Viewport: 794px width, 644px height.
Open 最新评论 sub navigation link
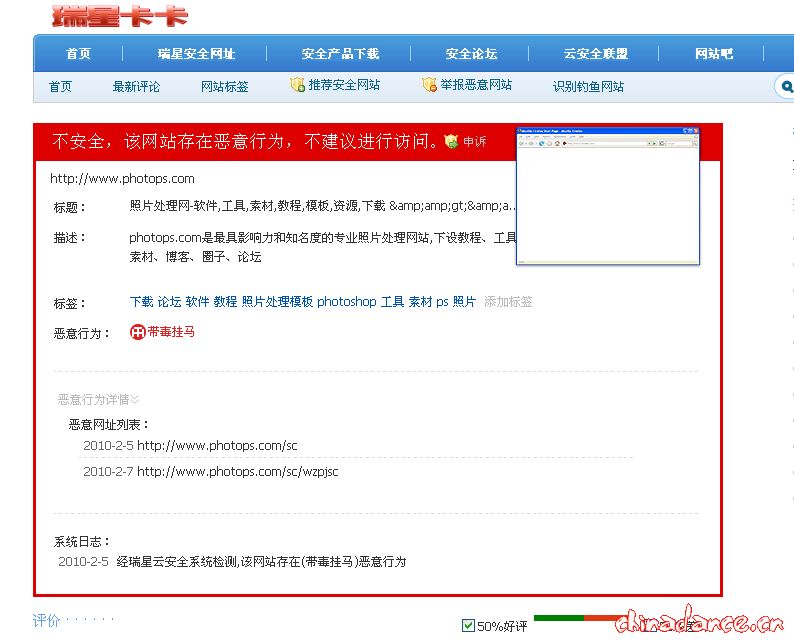pos(136,87)
